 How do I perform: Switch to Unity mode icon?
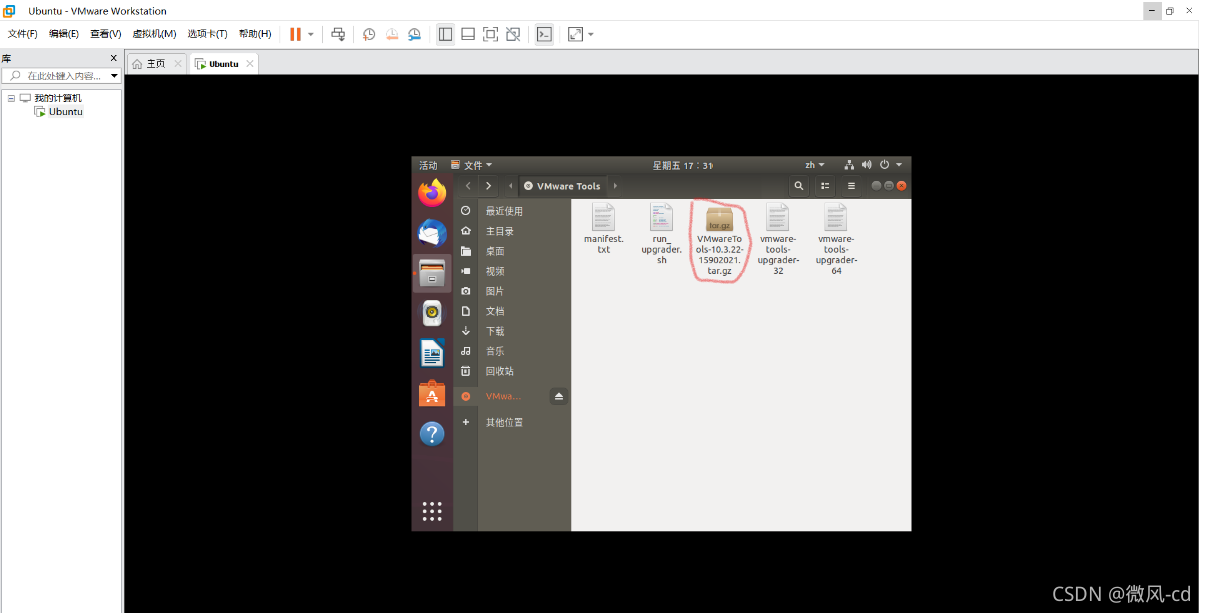pos(513,34)
